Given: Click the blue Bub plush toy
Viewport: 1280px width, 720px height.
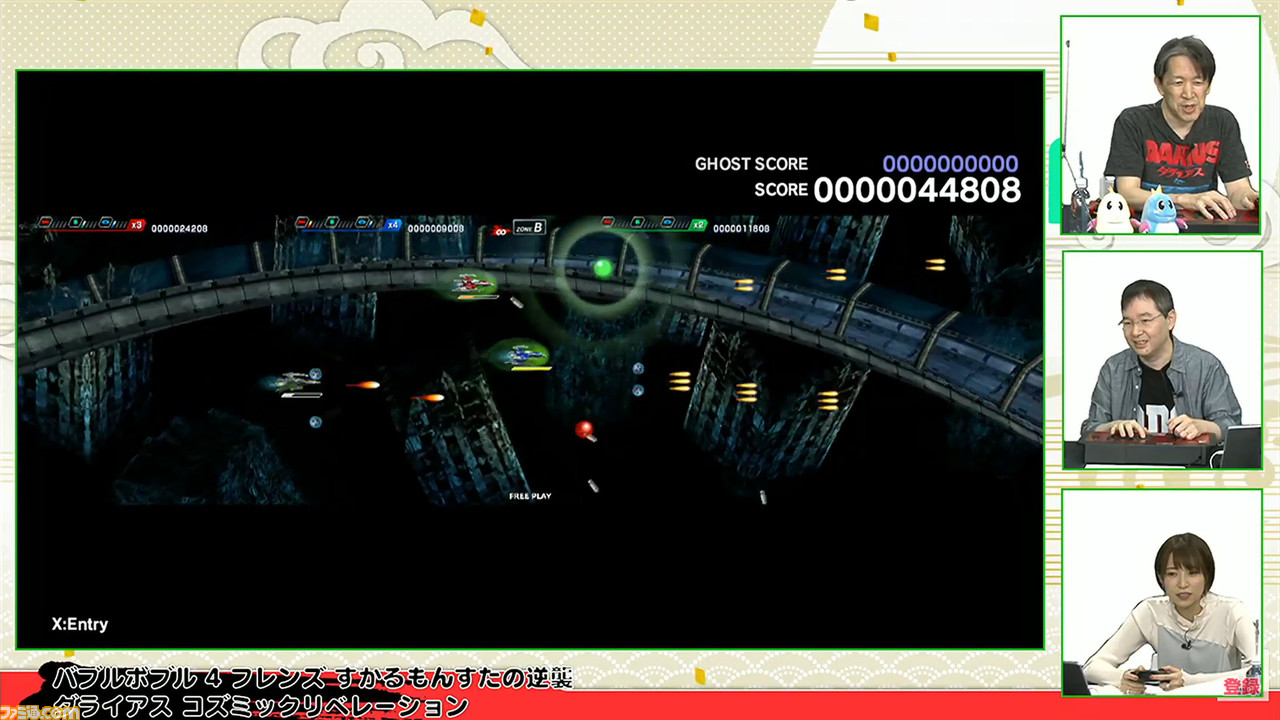Looking at the screenshot, I should [x=1164, y=210].
